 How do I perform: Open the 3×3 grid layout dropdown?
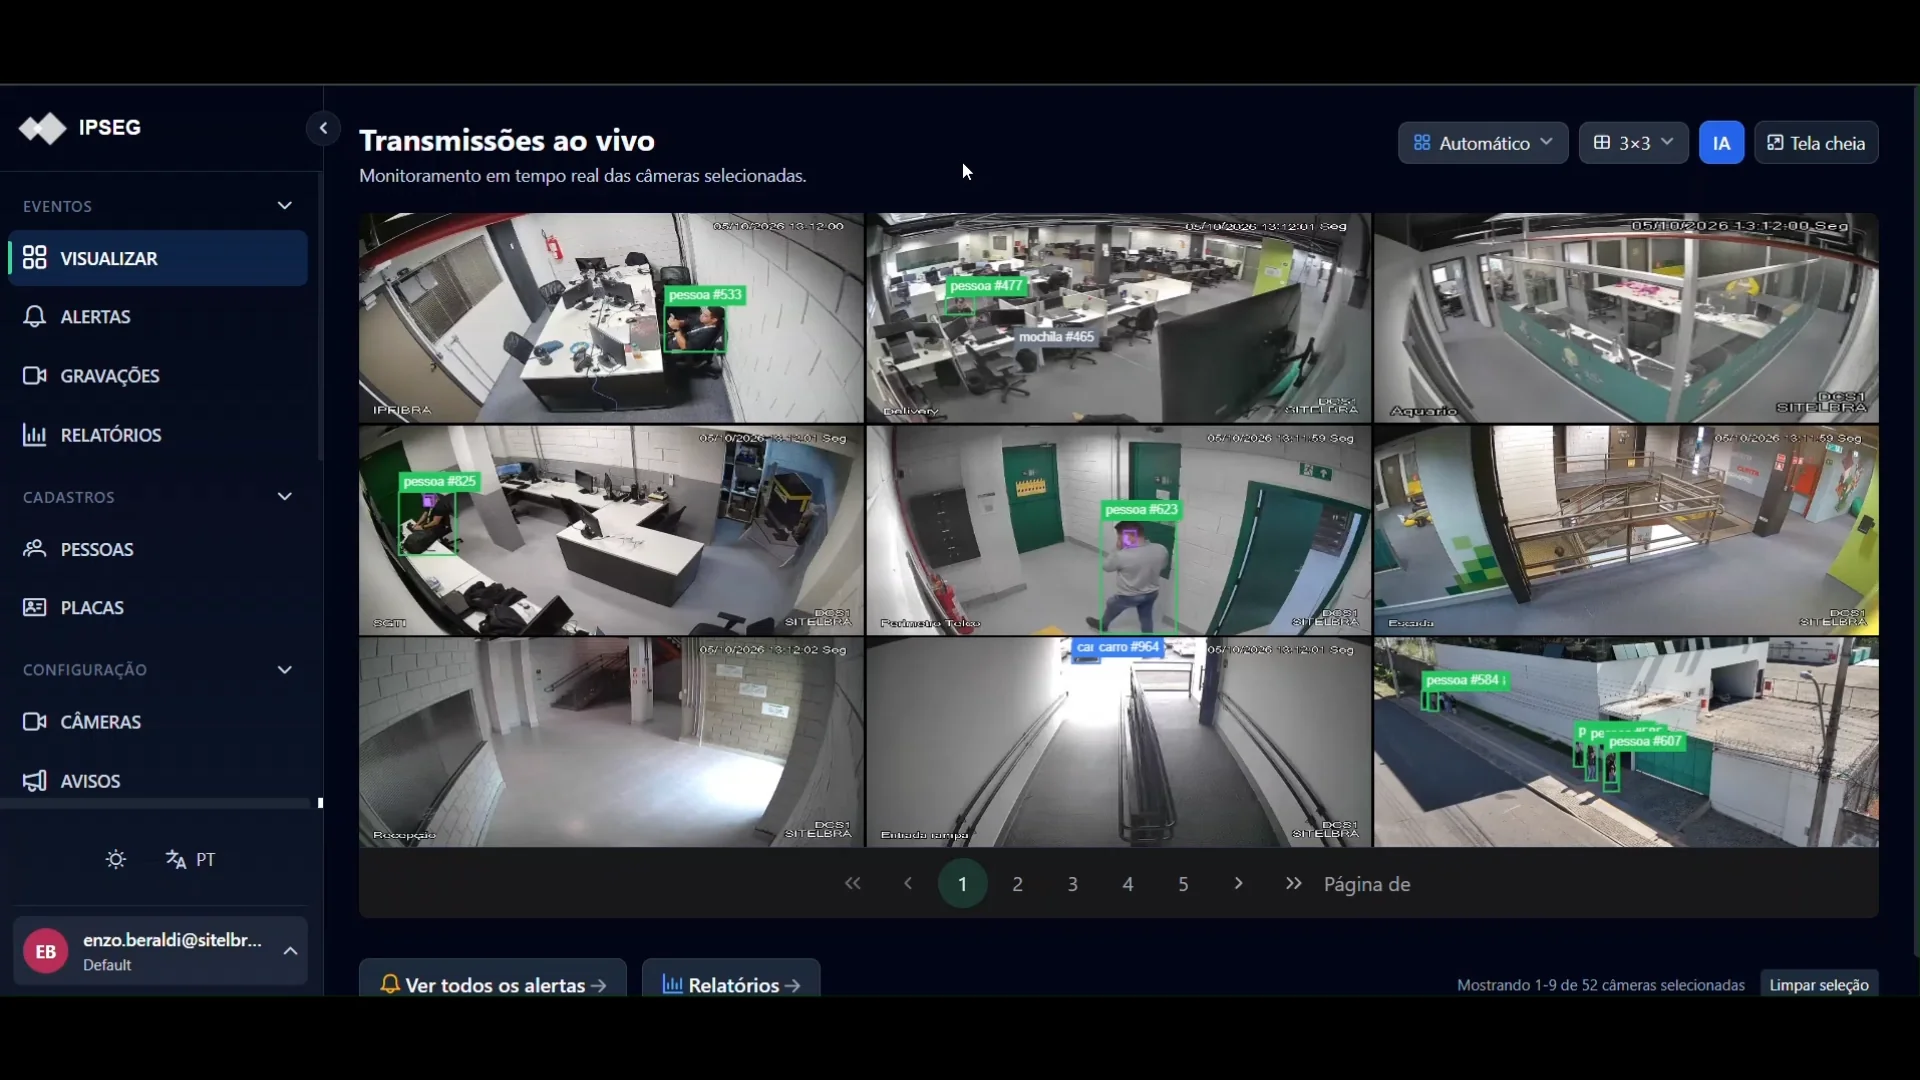[1634, 143]
